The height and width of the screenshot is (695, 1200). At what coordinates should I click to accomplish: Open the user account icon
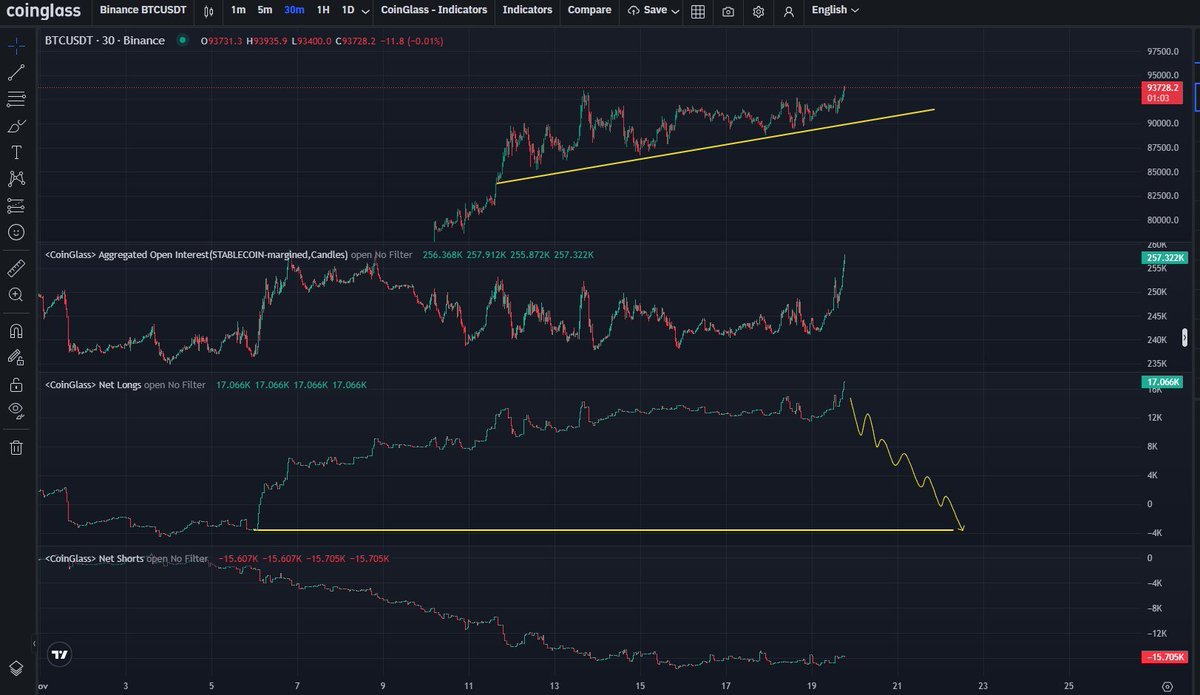[x=790, y=11]
